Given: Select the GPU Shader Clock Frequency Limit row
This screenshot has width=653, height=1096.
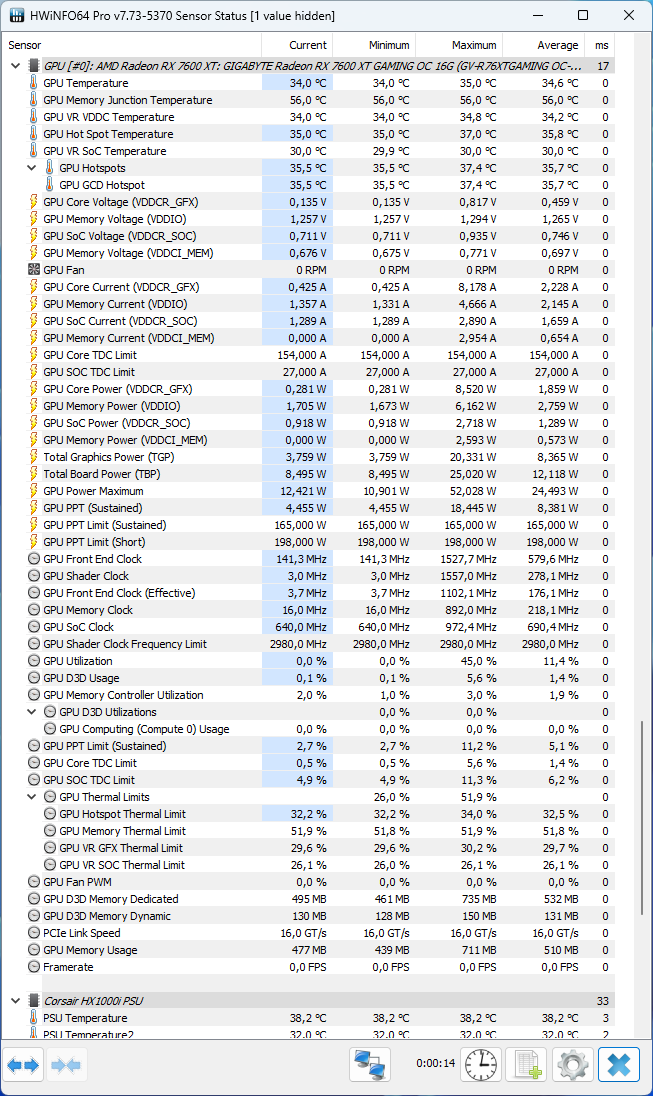Looking at the screenshot, I should 308,644.
